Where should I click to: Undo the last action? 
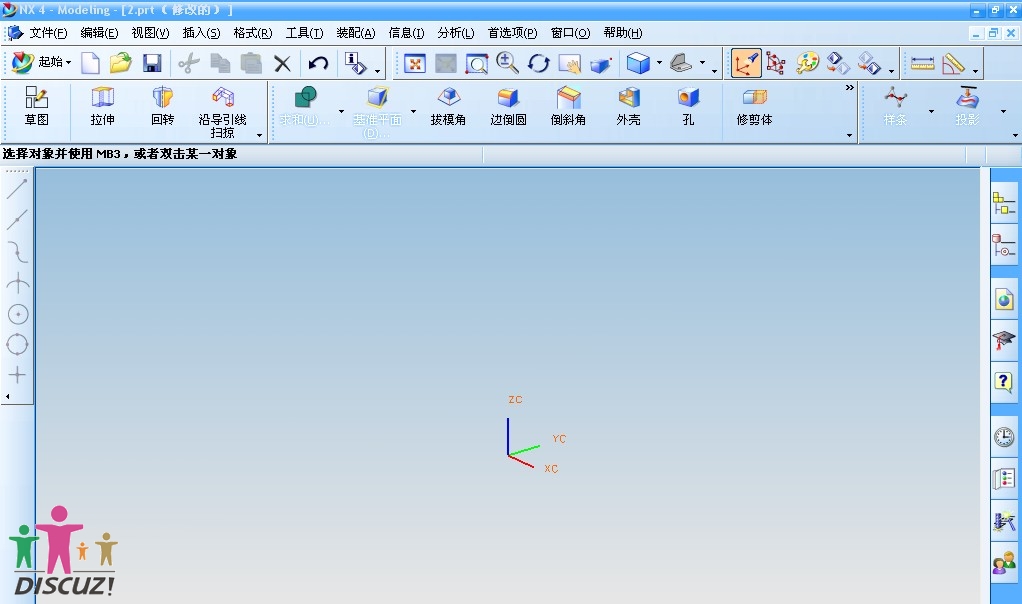point(318,63)
